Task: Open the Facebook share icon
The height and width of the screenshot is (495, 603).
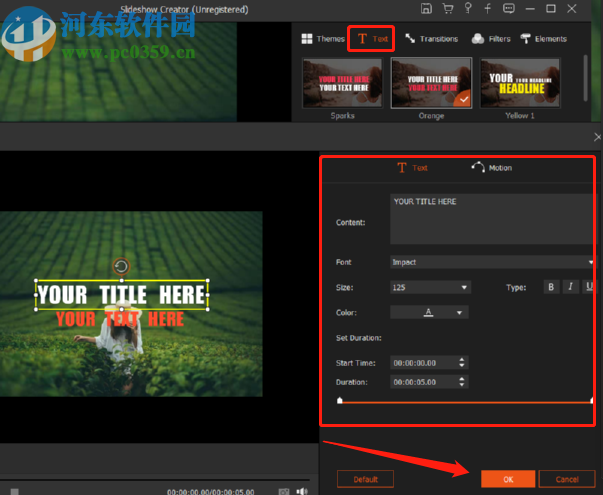Action: coord(488,8)
